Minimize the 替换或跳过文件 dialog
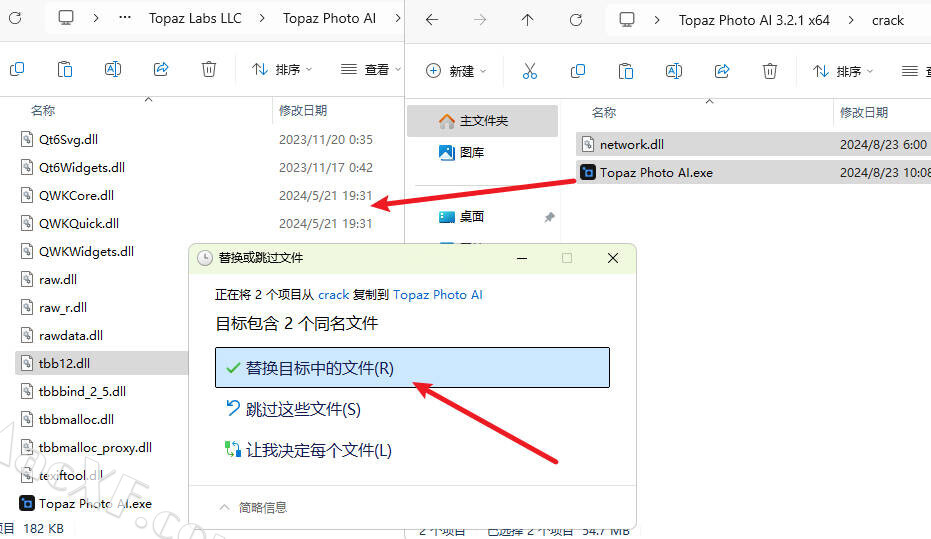 point(522,258)
